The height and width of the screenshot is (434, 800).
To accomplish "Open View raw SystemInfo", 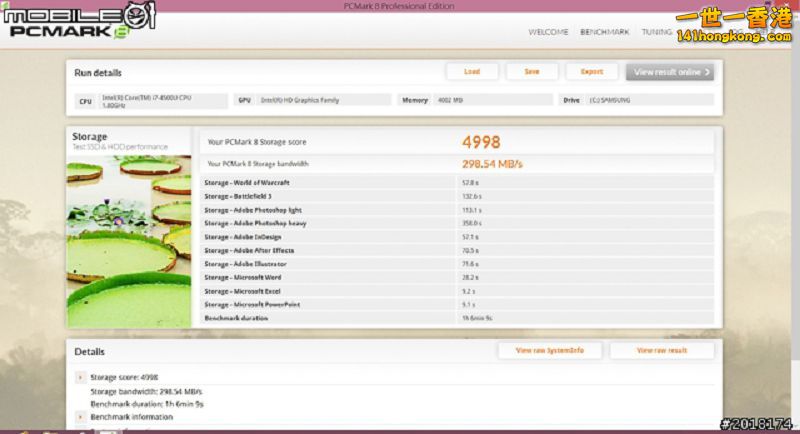I will point(549,350).
